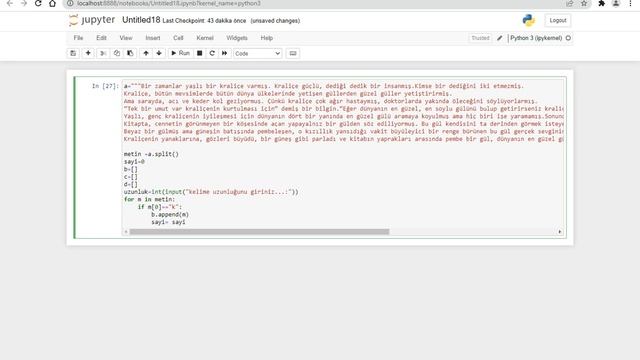
Task: Paste cells below icon
Action: click(130, 53)
